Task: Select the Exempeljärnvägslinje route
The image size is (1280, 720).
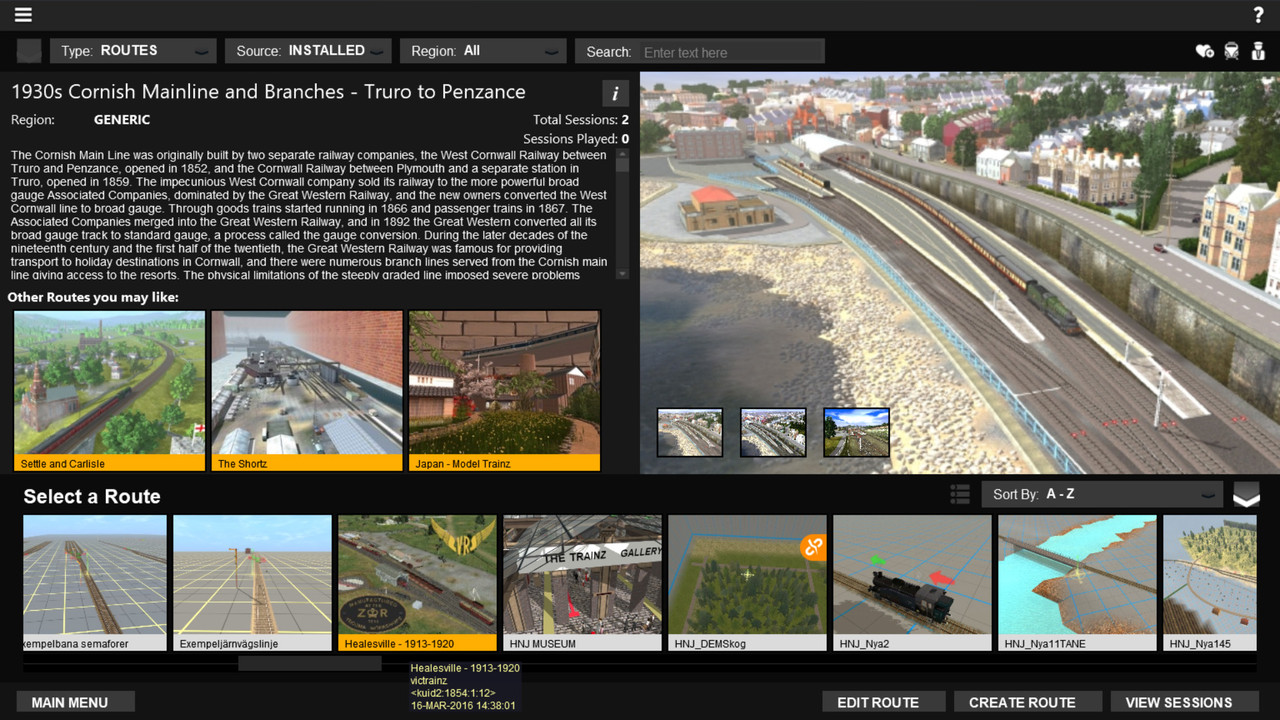Action: (252, 583)
